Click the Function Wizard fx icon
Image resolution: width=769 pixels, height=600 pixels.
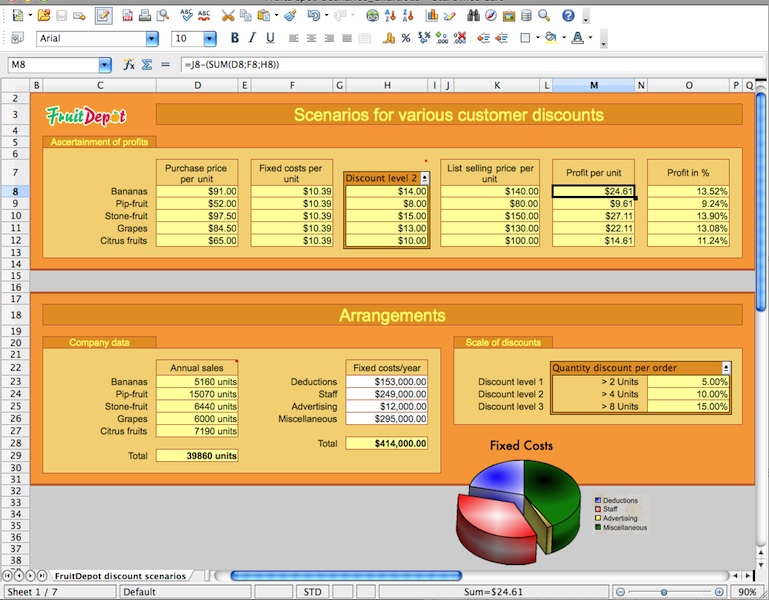(x=129, y=64)
